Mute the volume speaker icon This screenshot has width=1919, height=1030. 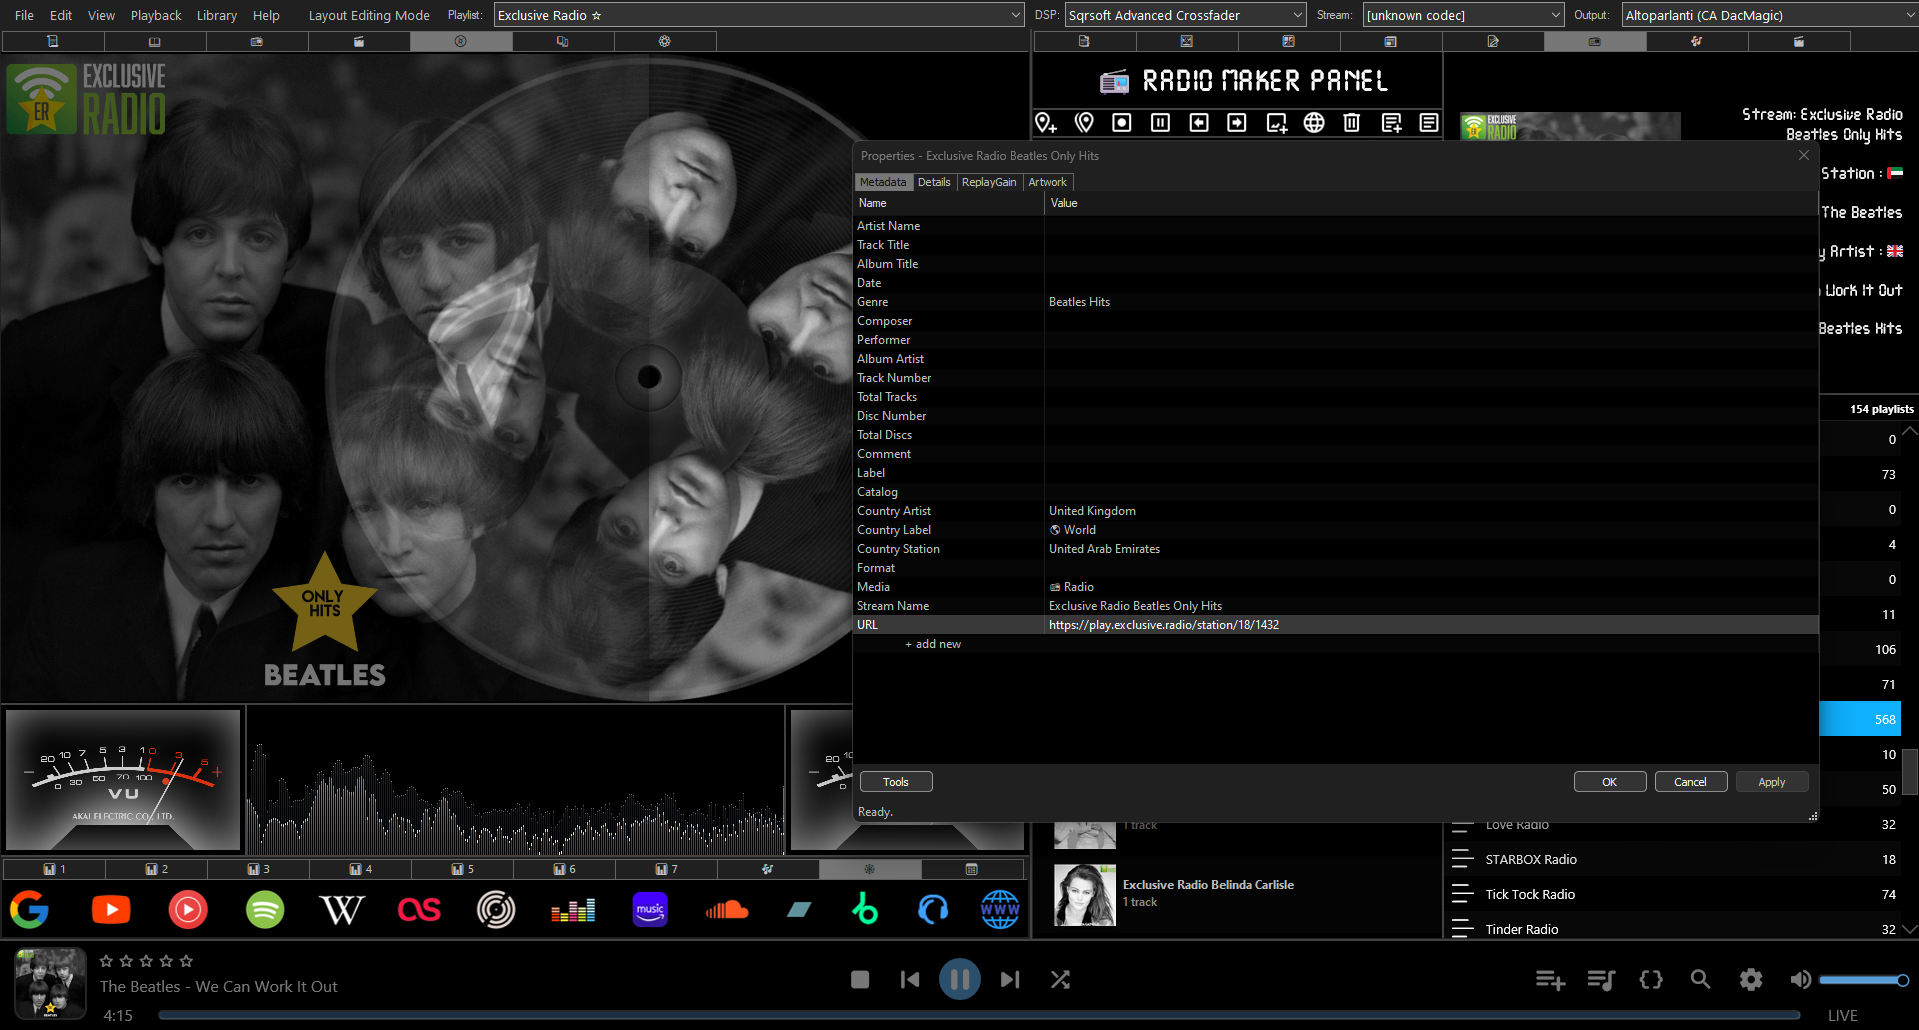coord(1800,980)
